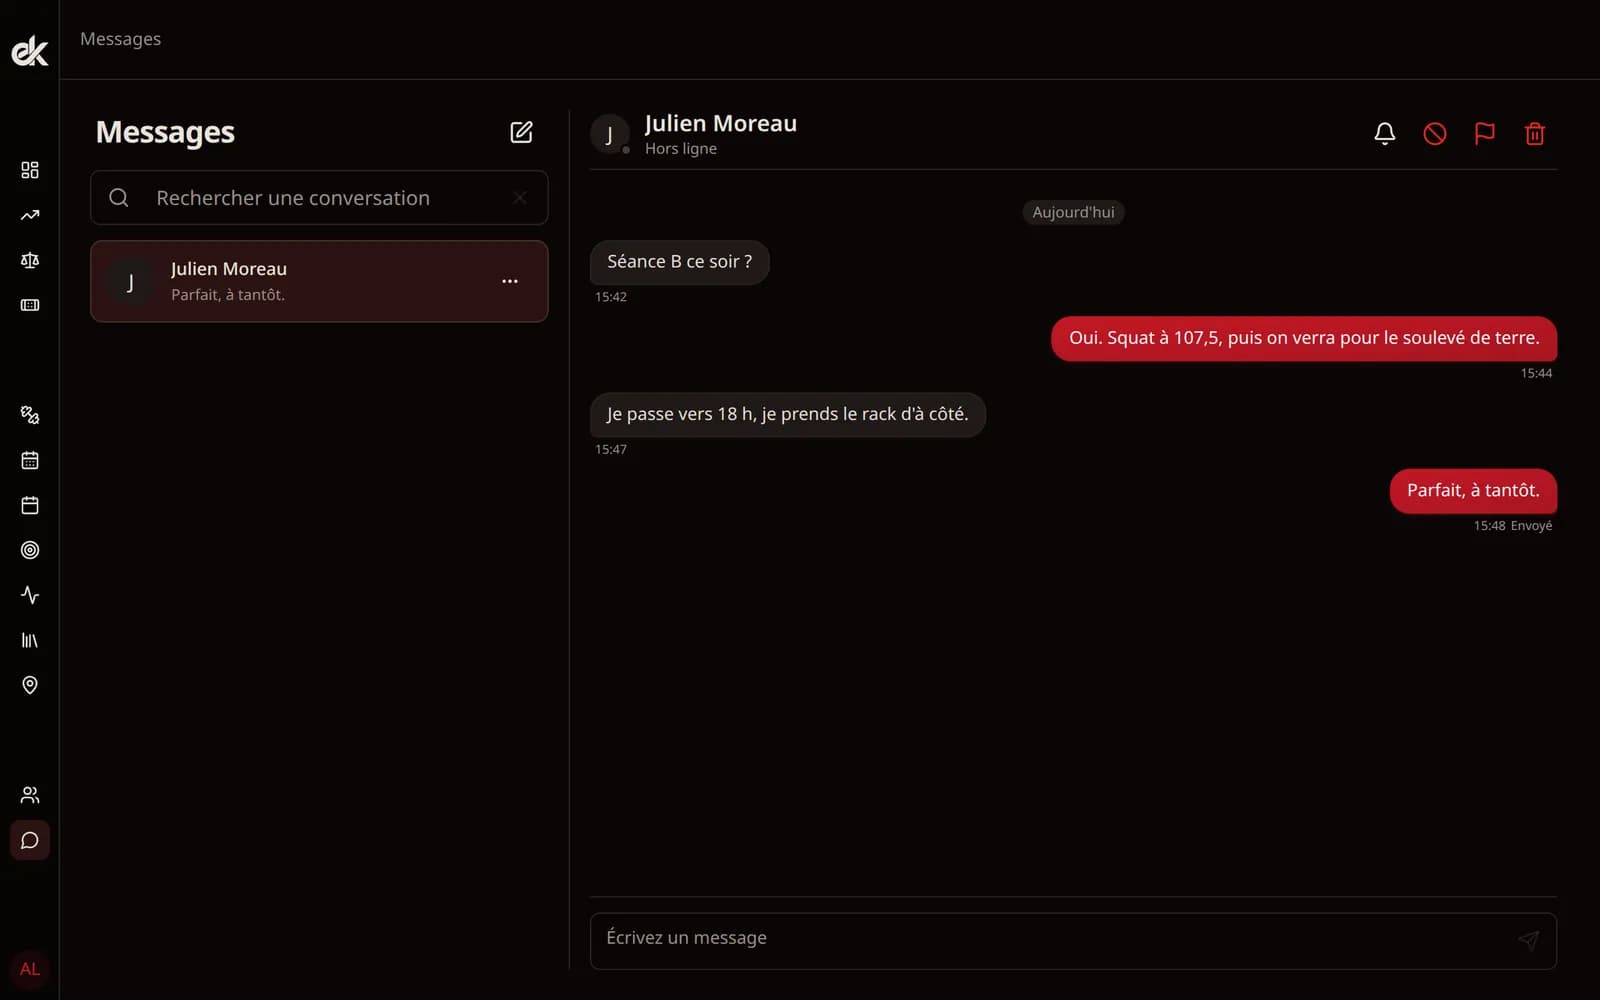Viewport: 1600px width, 1000px height.
Task: Click the 'Squat à 107,5' message bubble
Action: coord(1304,339)
